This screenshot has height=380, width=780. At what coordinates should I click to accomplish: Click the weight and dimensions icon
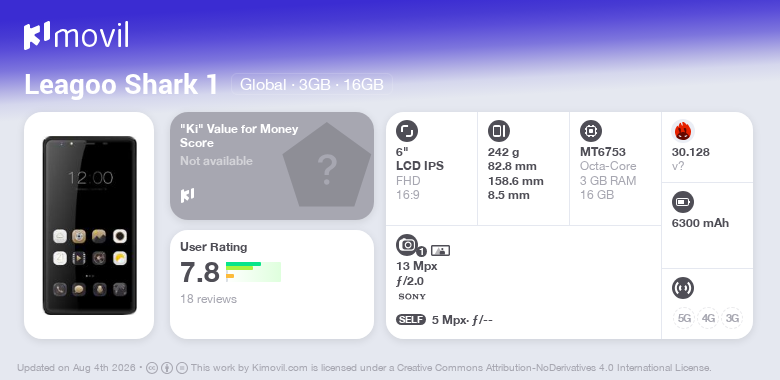pos(498,131)
